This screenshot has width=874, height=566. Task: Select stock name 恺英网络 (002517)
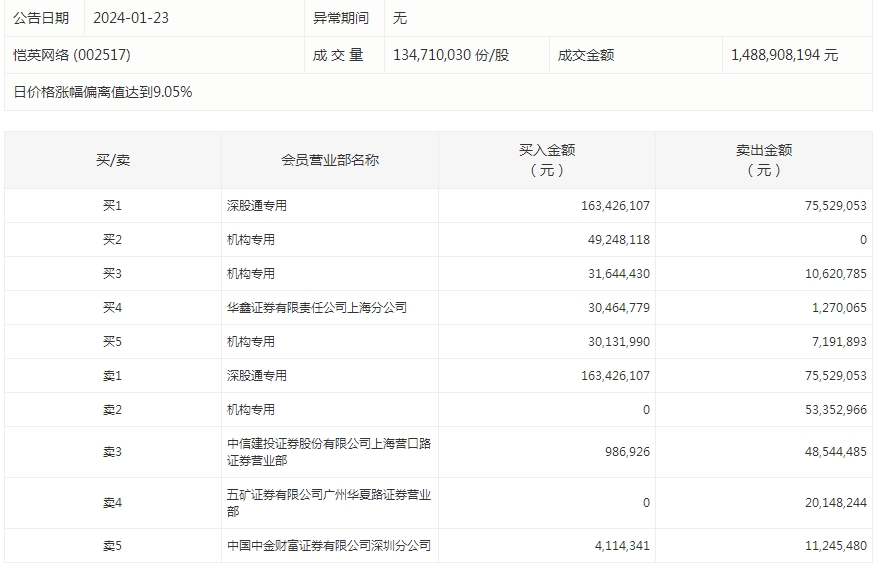[72, 55]
